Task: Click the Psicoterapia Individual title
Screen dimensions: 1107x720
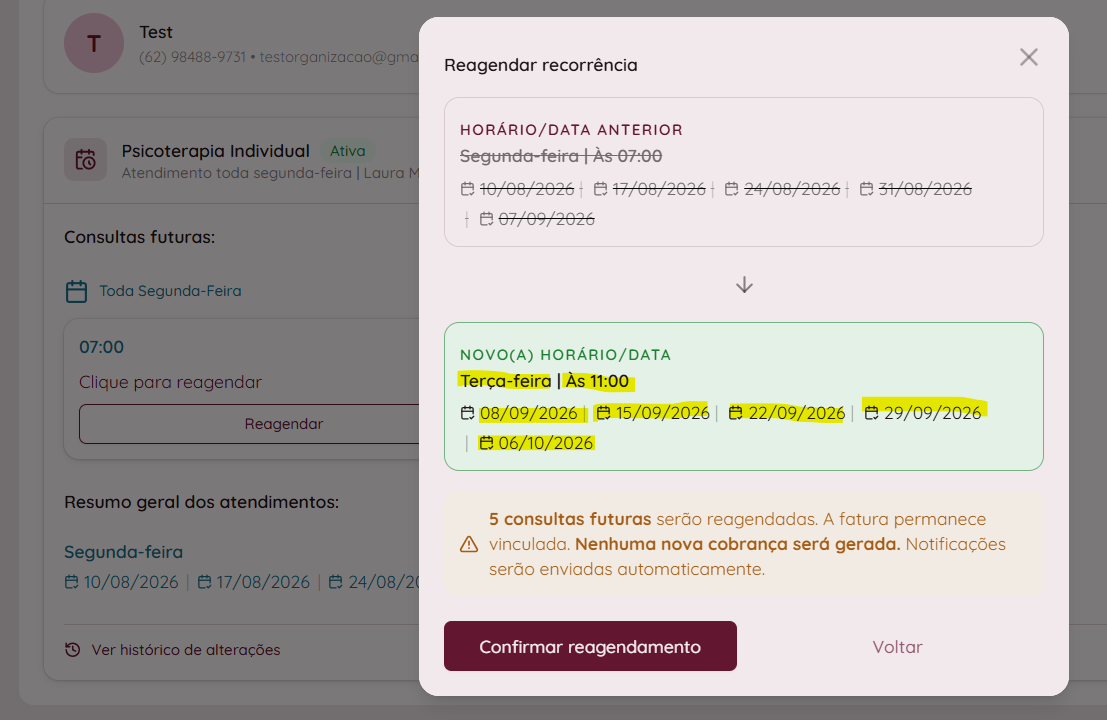Action: coord(215,151)
